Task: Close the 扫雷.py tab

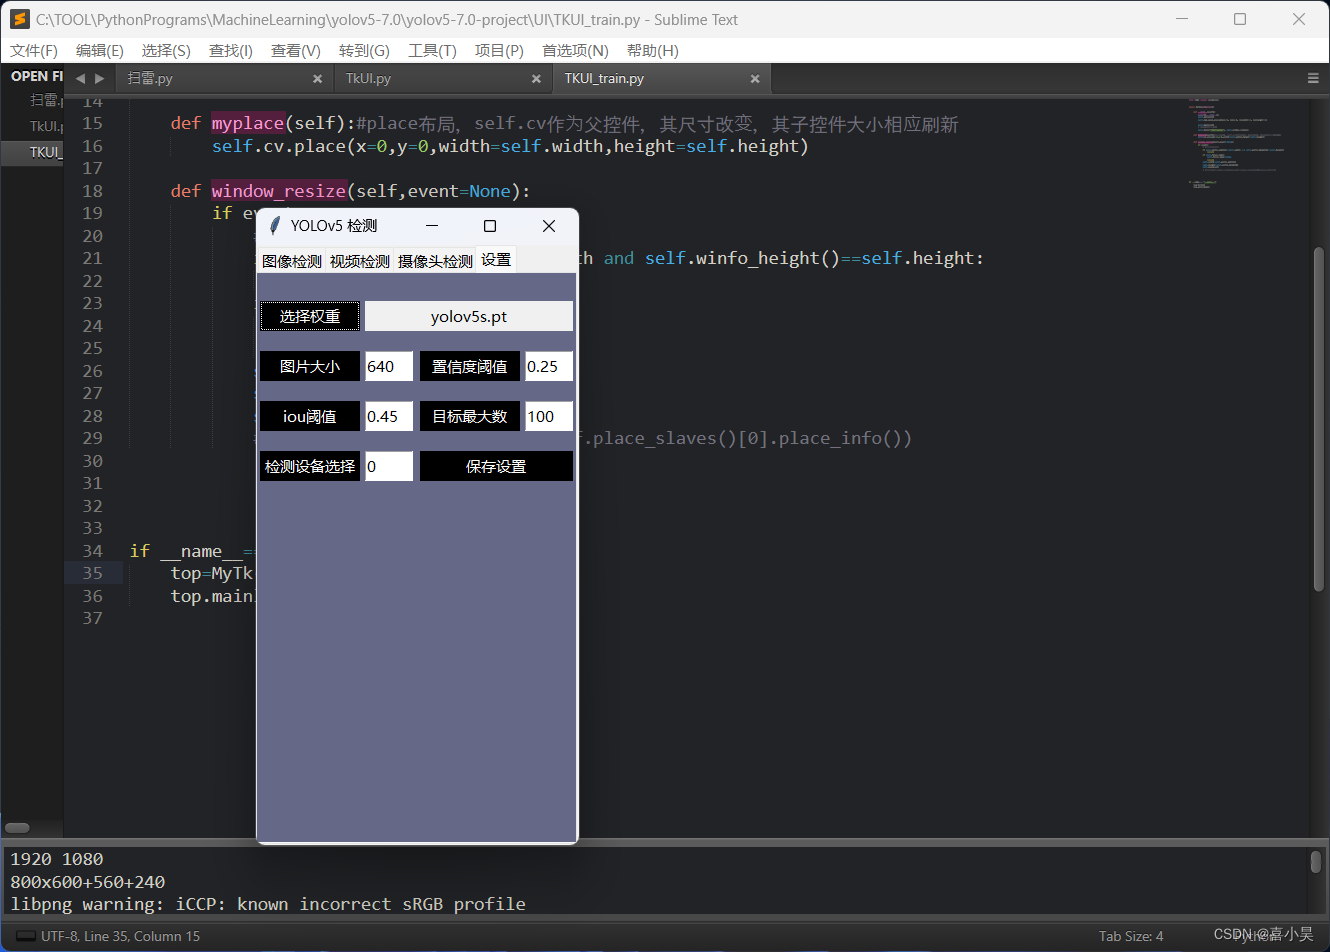Action: click(x=317, y=79)
